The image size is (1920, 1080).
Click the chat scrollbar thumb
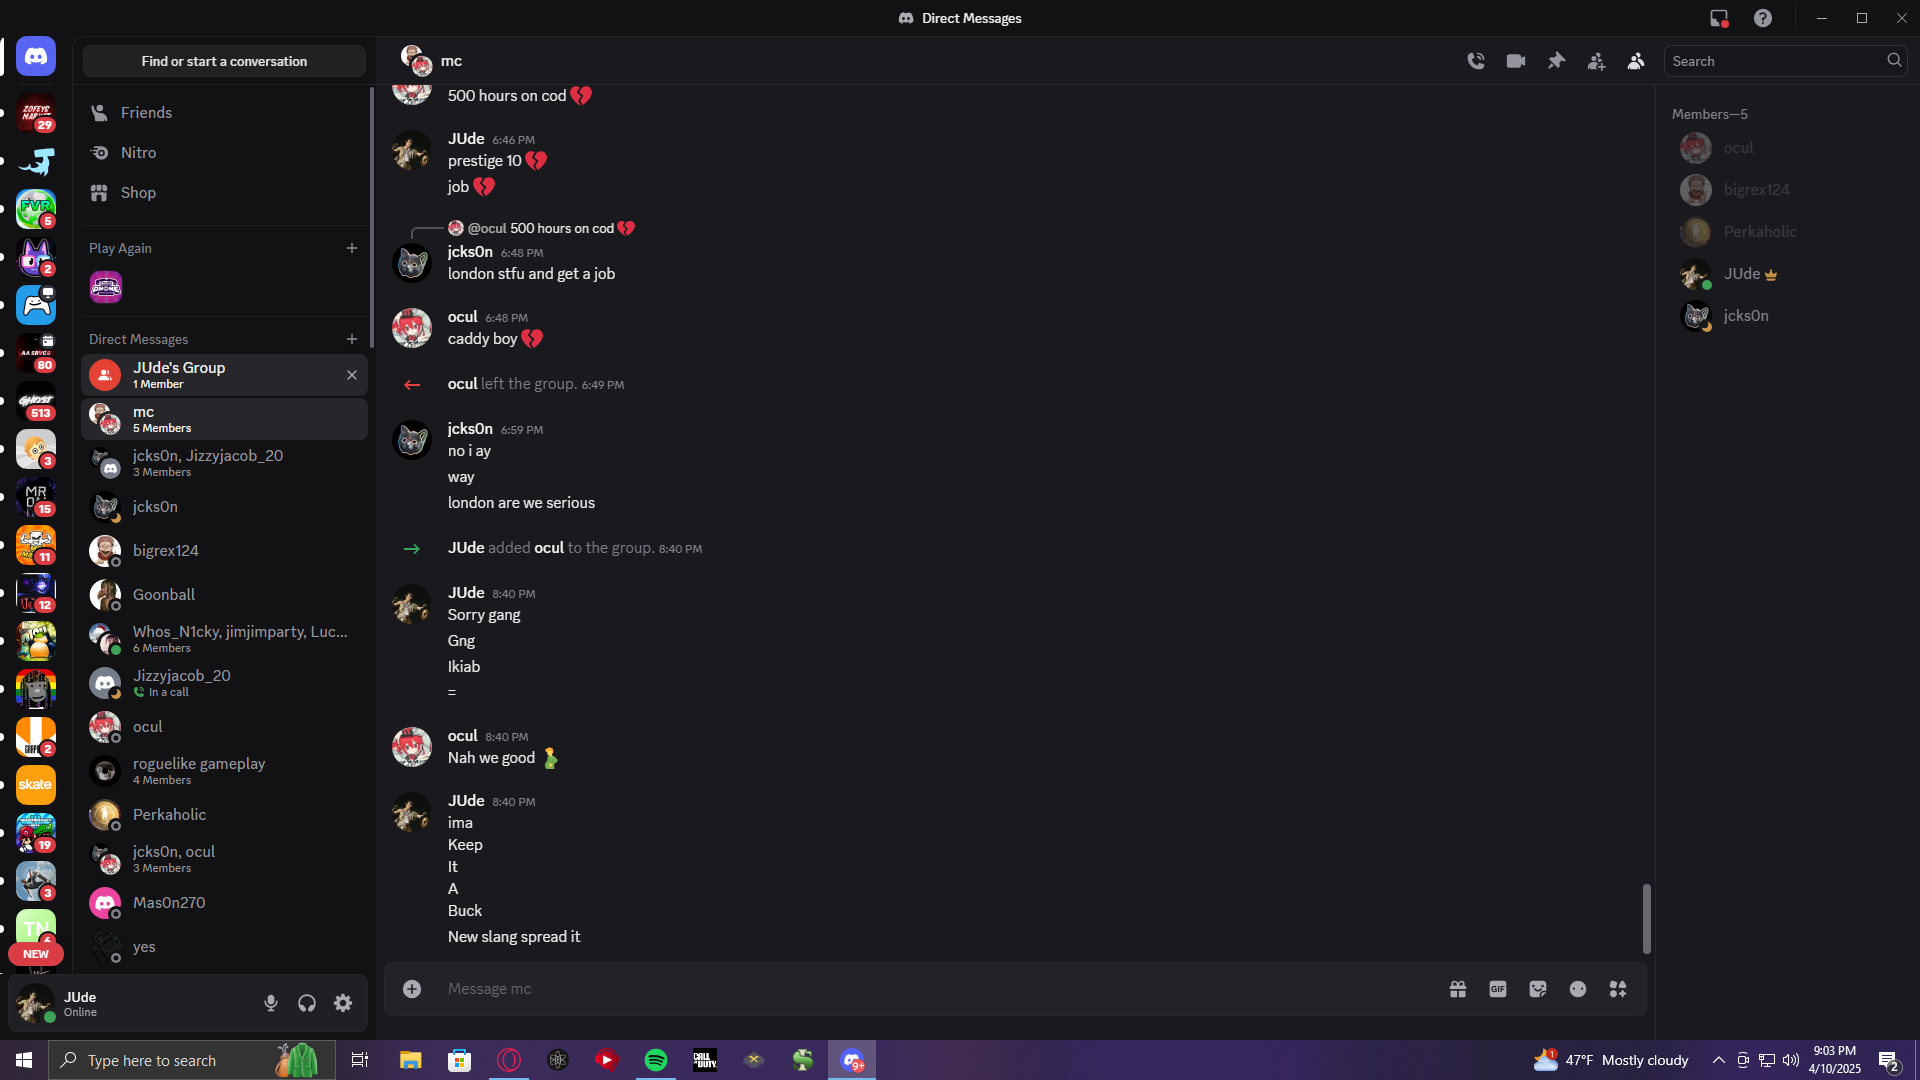pos(1646,918)
